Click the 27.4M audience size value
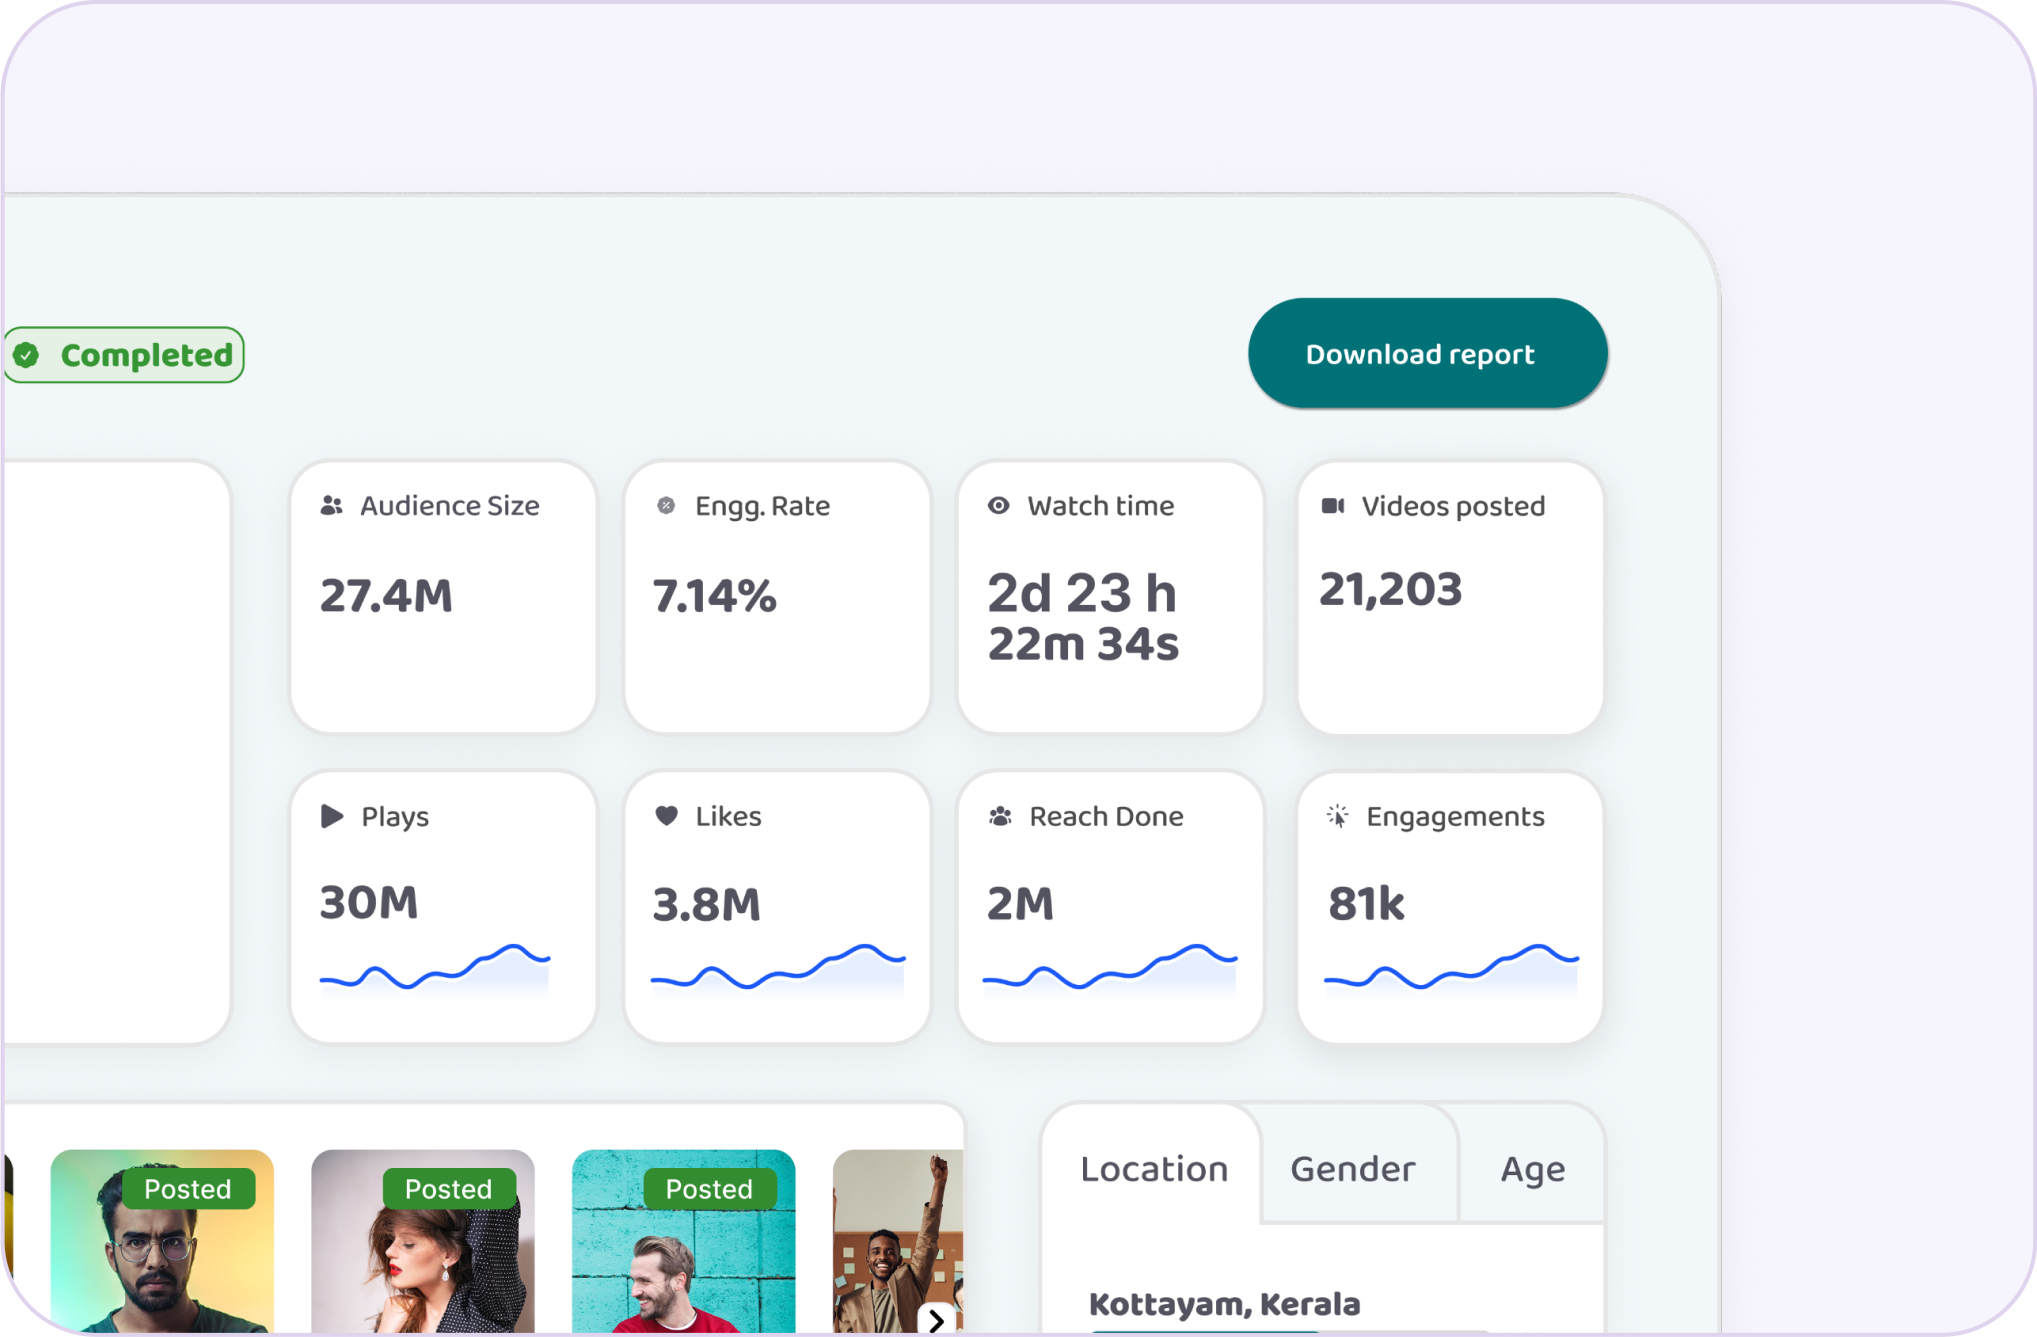 point(386,596)
